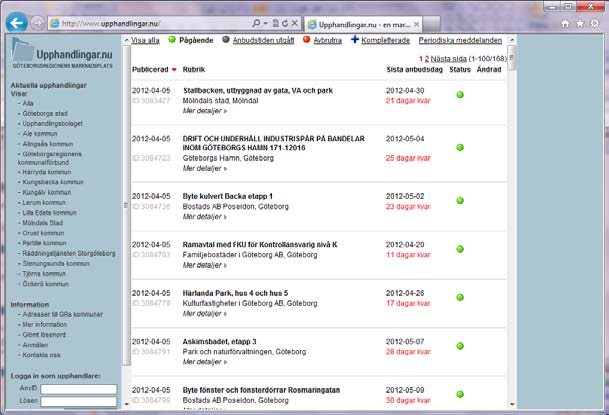The image size is (609, 415).
Task: Click Nästa sida link
Action: 449,59
